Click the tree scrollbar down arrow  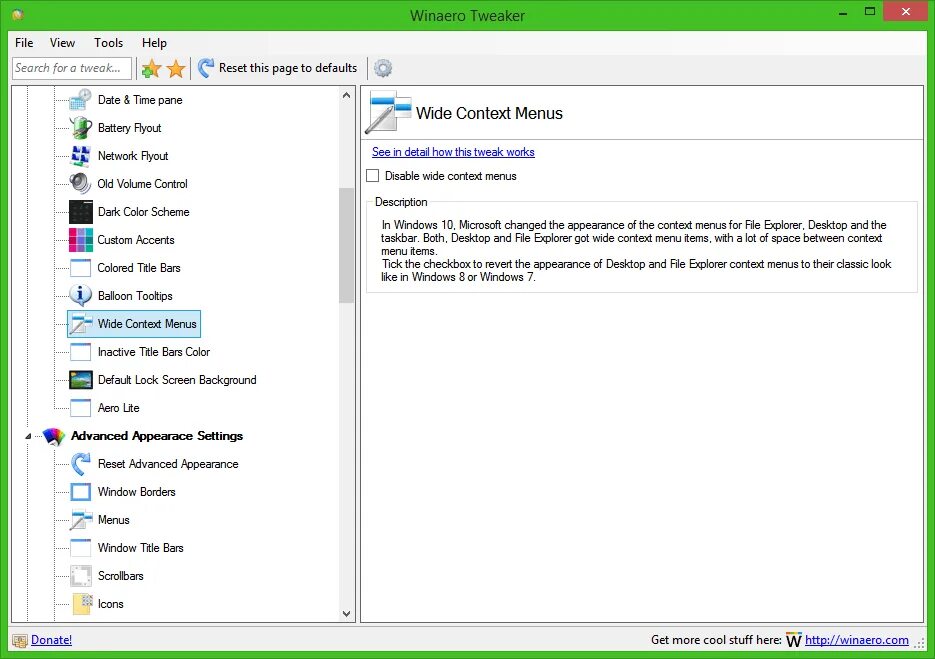[x=346, y=614]
